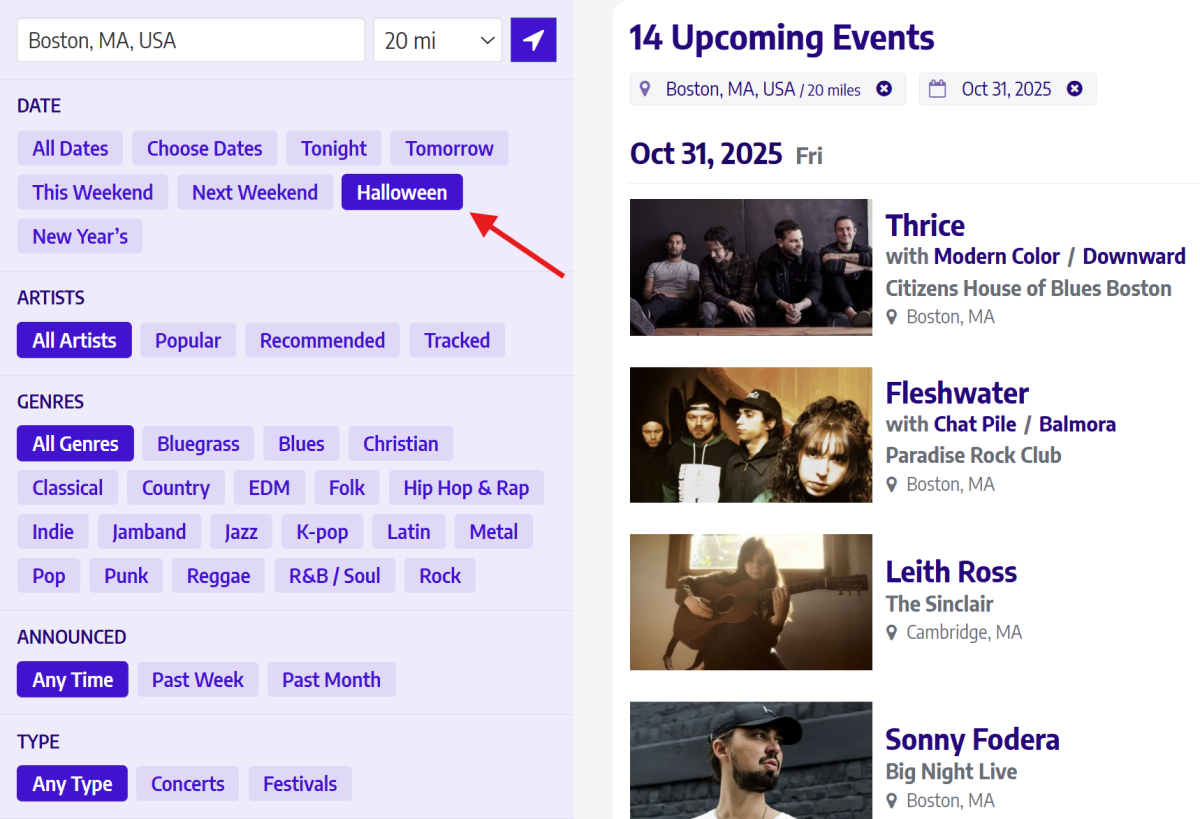
Task: Click the Leith Ross guitar photo
Action: click(751, 602)
